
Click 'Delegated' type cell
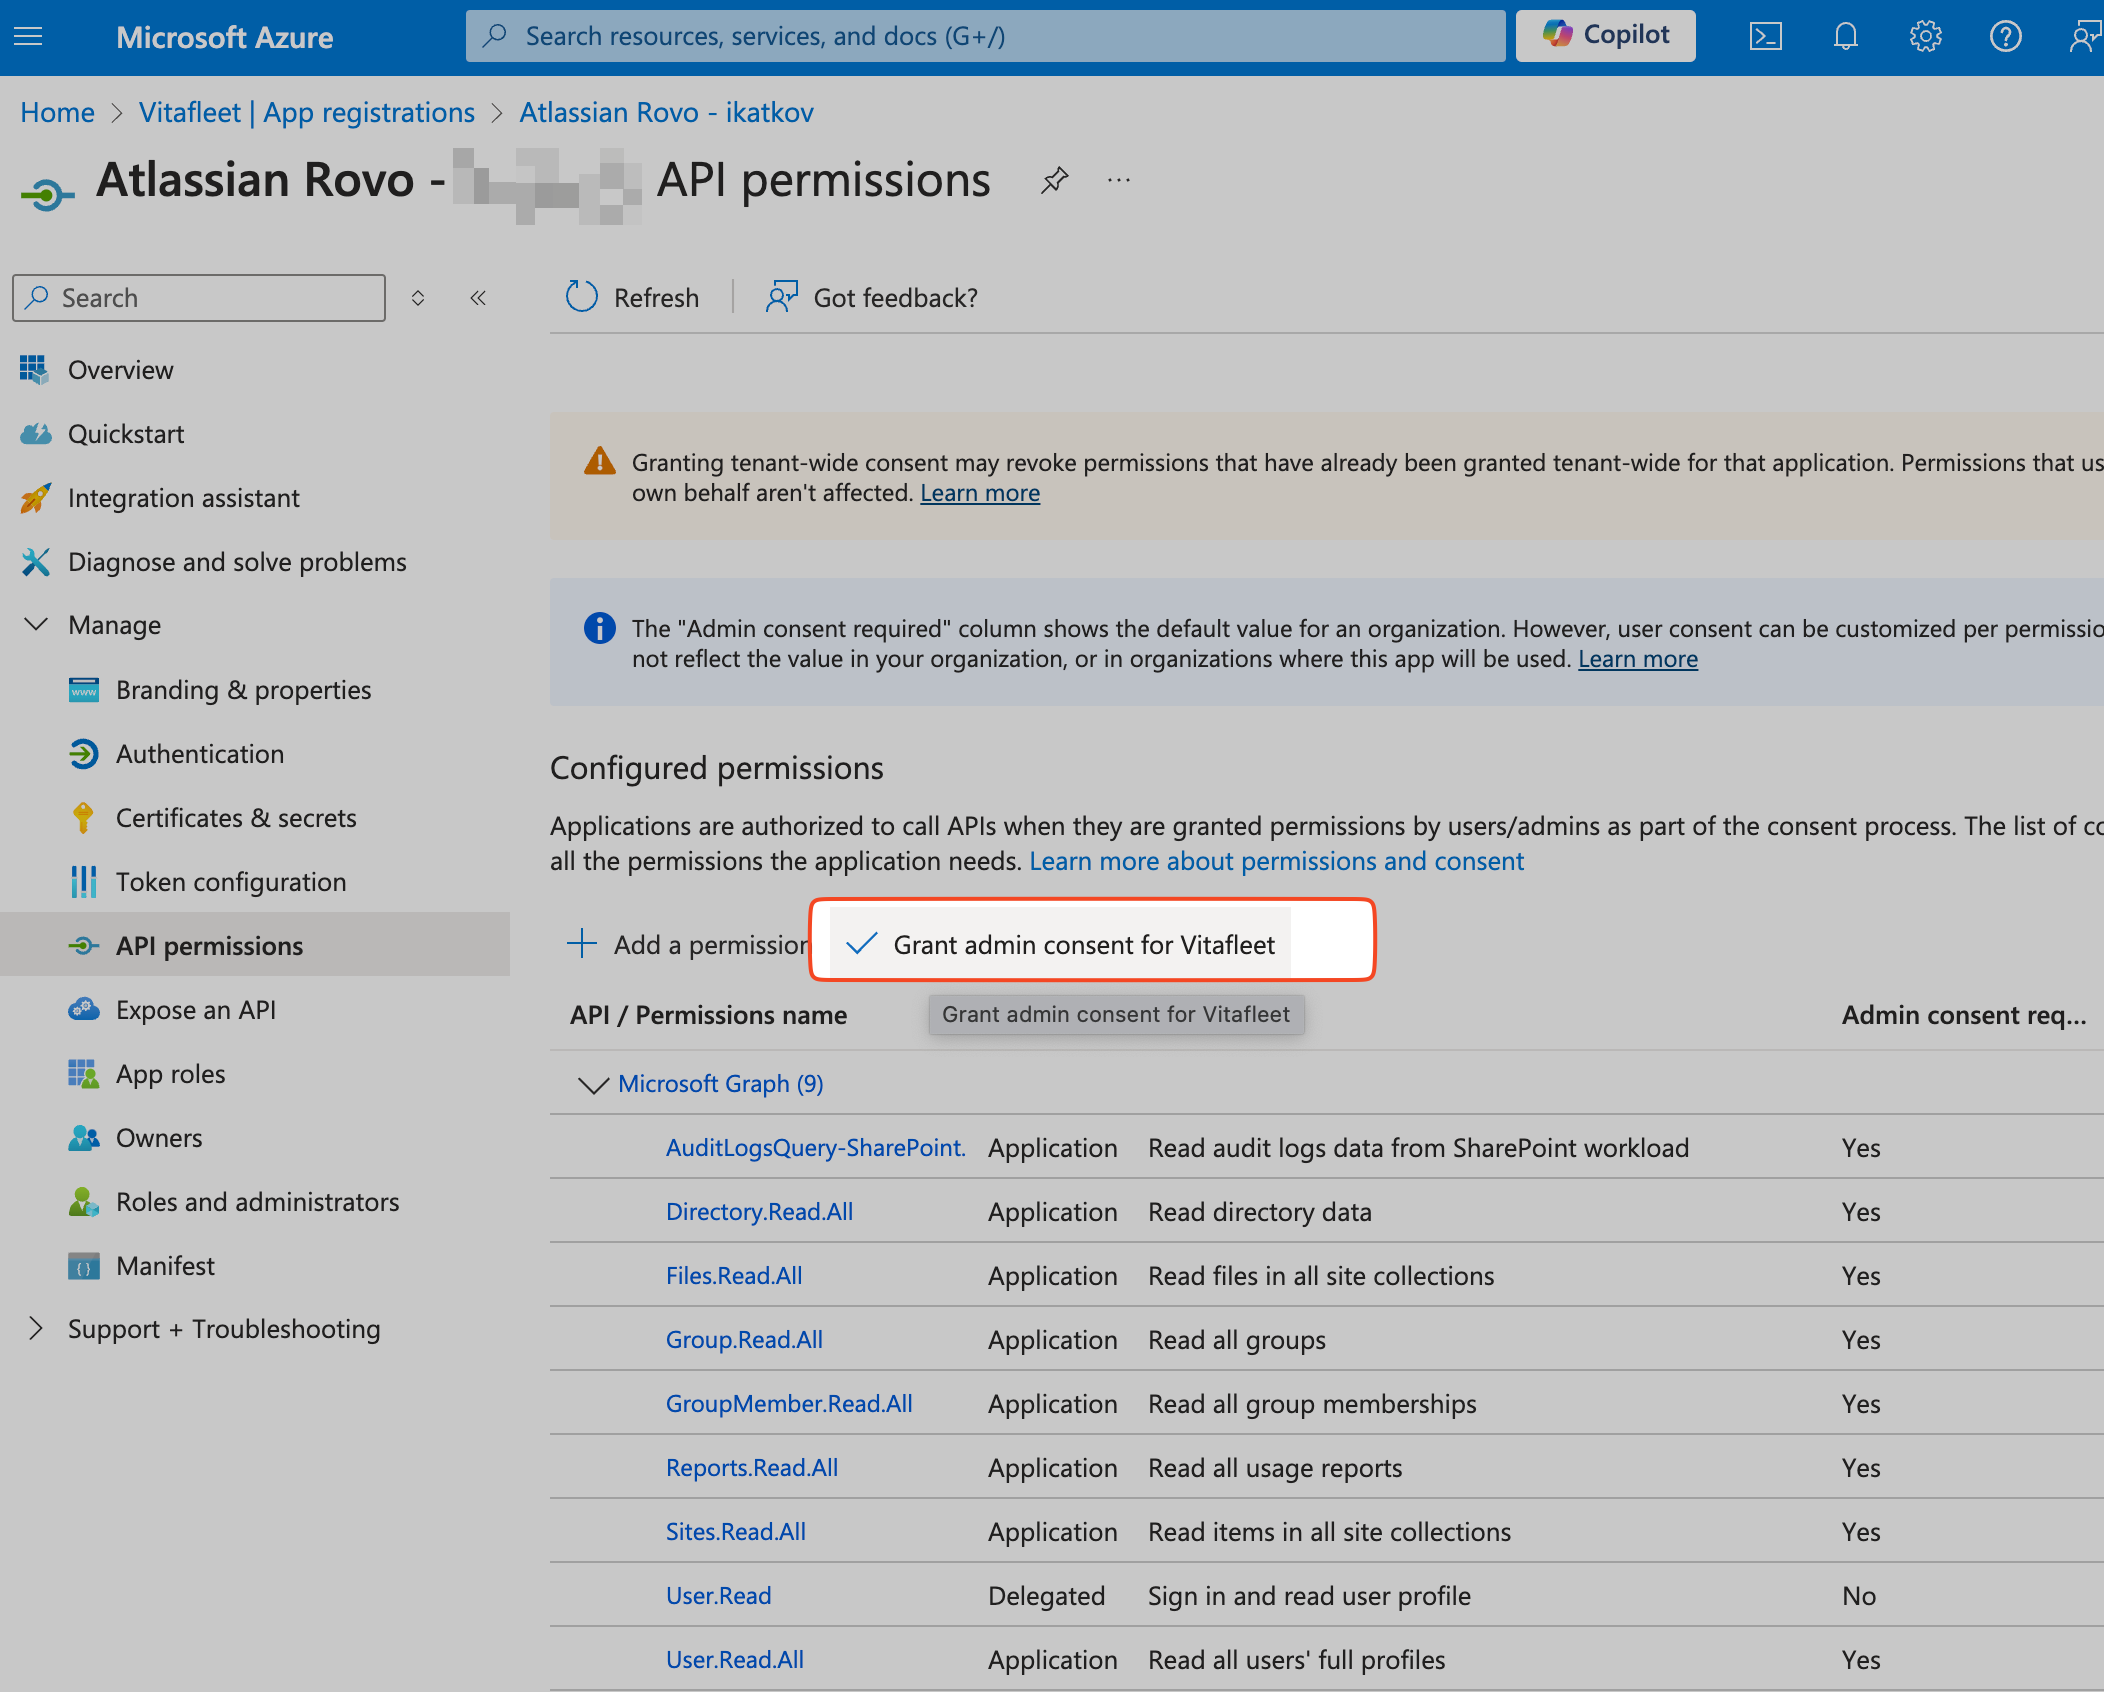click(1047, 1596)
